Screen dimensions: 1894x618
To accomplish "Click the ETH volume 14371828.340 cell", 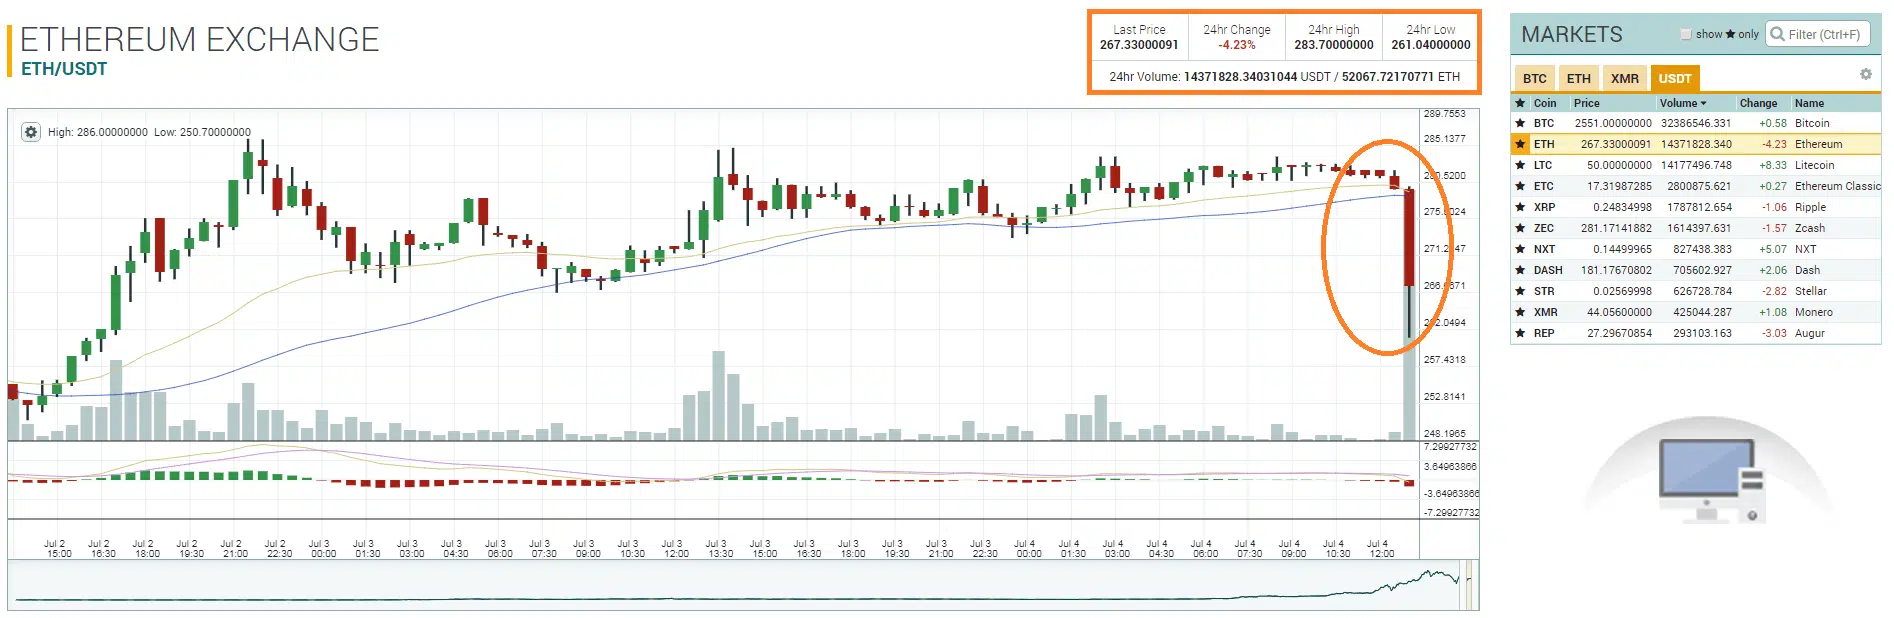I will [1696, 144].
